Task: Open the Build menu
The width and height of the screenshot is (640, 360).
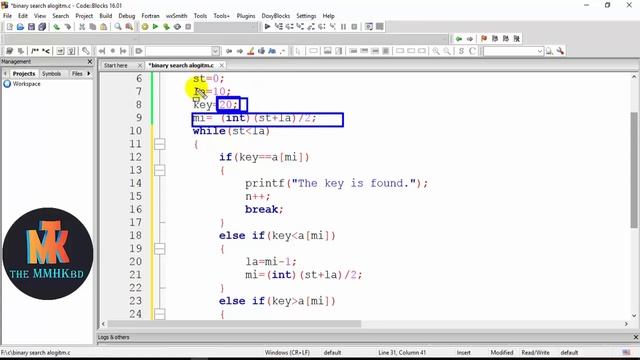Action: pyautogui.click(x=106, y=16)
